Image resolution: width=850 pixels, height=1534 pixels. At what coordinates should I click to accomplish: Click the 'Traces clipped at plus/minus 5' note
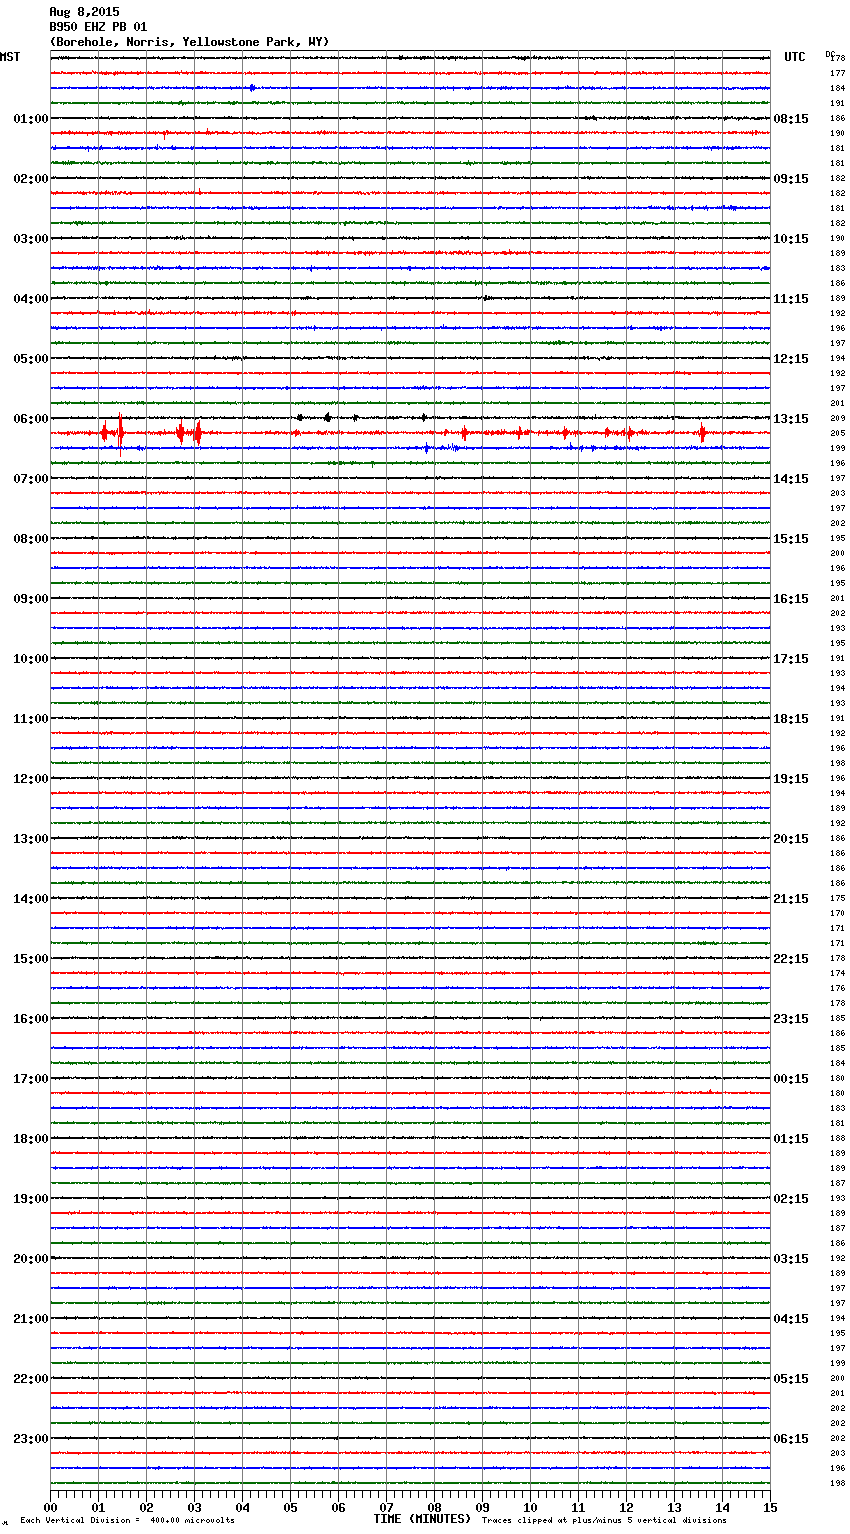coord(604,1520)
